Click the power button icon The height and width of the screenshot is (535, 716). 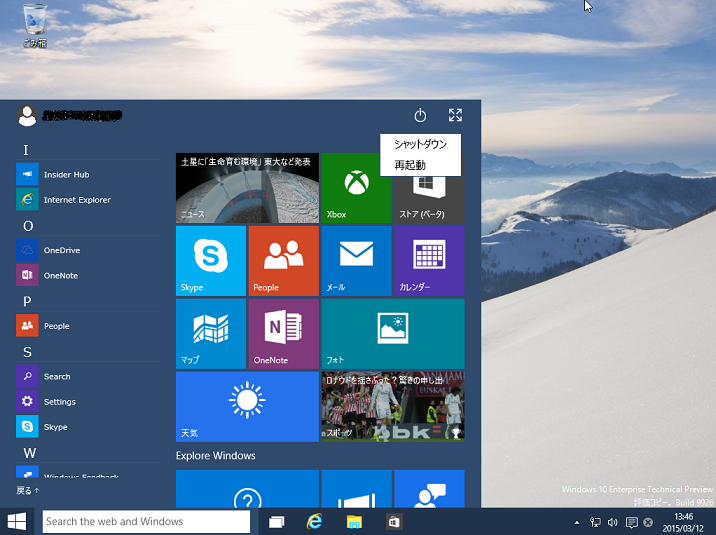coord(420,115)
